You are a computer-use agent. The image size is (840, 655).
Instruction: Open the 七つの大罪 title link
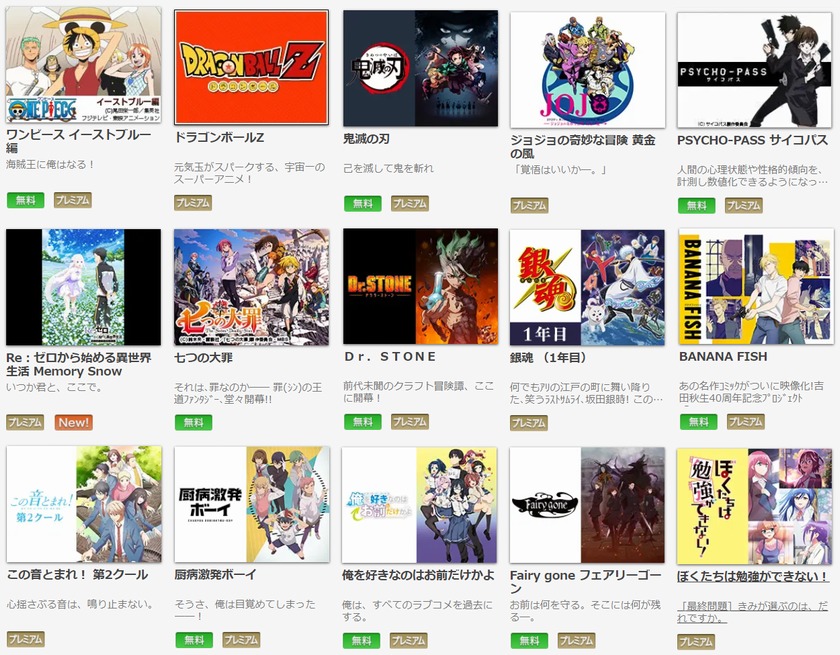click(203, 357)
